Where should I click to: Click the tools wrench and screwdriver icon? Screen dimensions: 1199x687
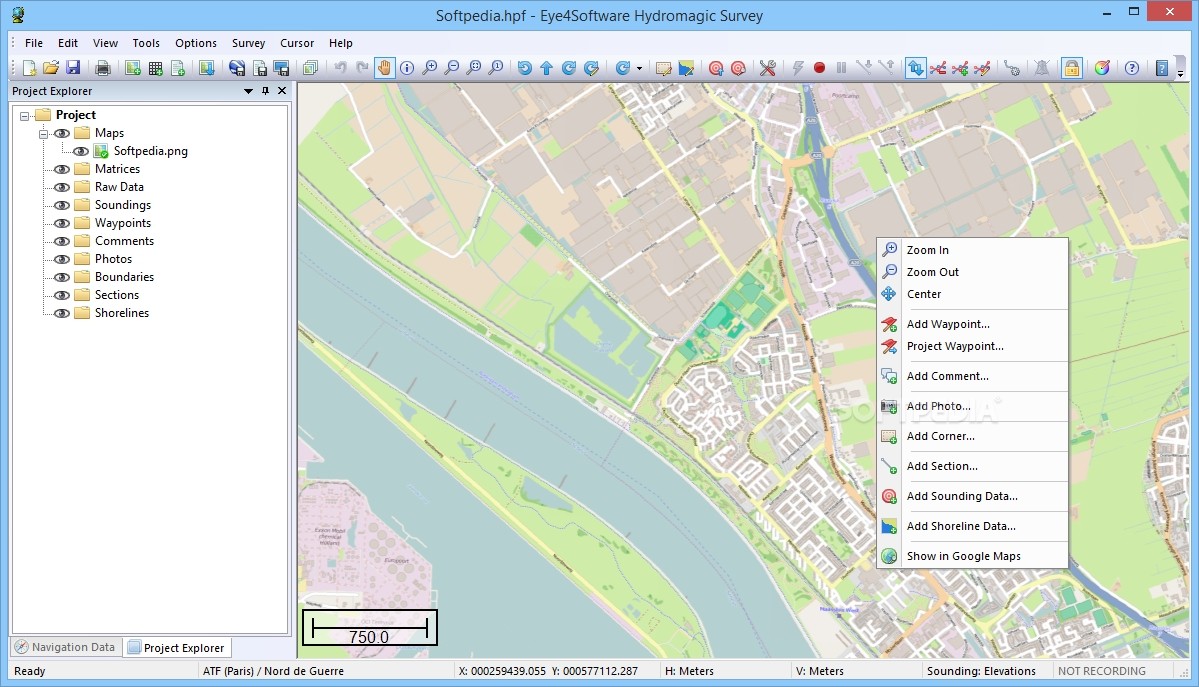pyautogui.click(x=768, y=68)
